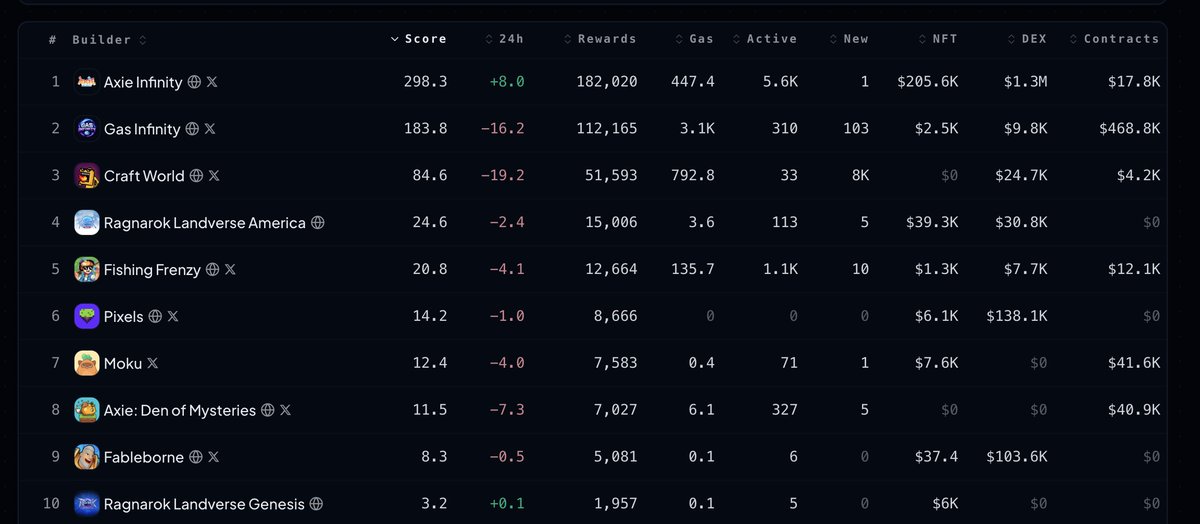Click the Axie: Den of Mysteries logo

click(87, 410)
